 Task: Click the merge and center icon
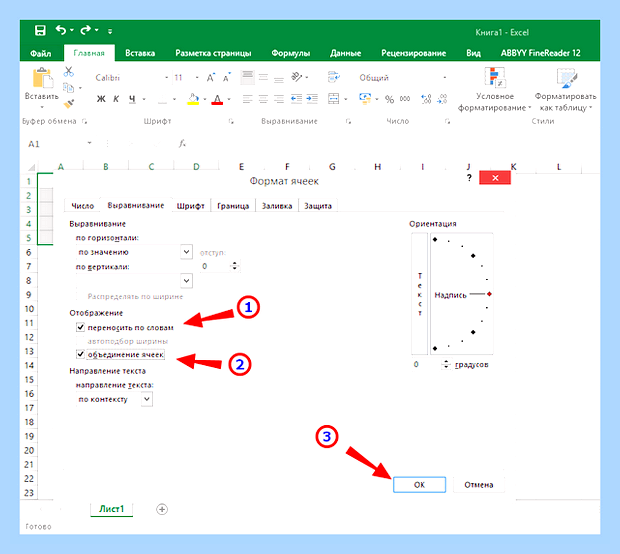[x=333, y=98]
